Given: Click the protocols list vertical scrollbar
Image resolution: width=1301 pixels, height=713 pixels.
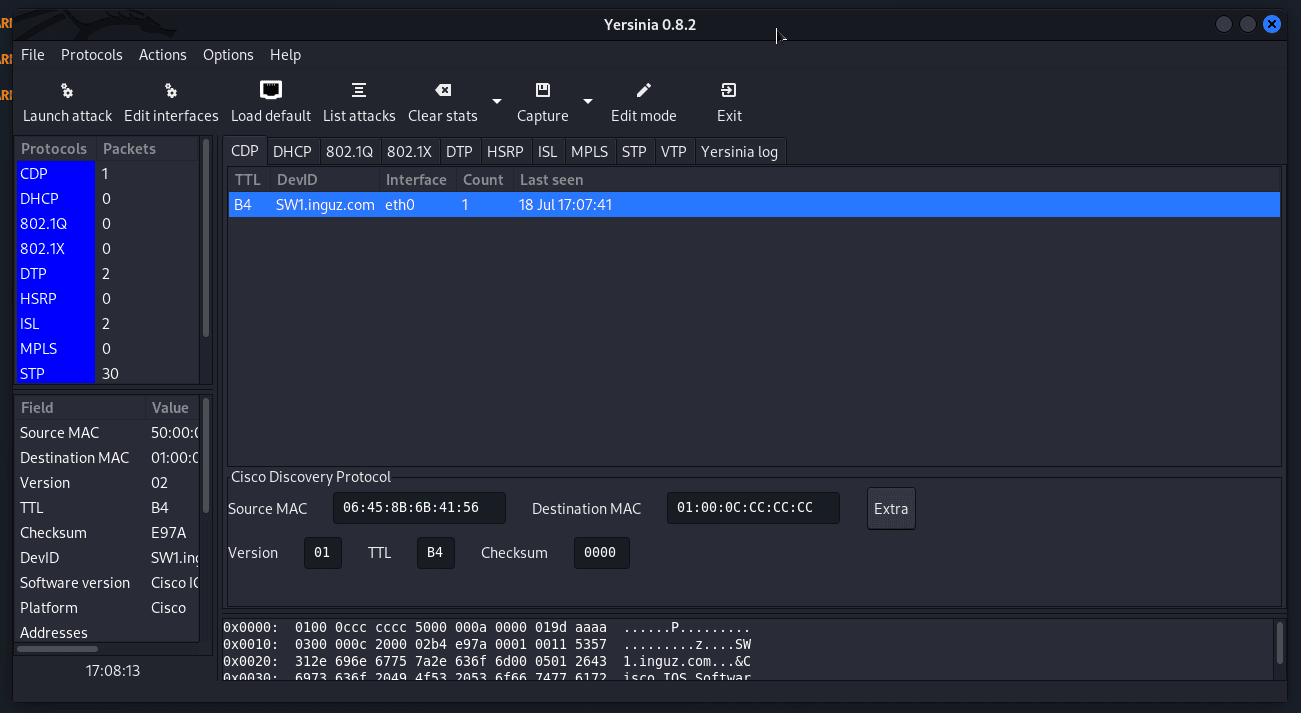Looking at the screenshot, I should click(x=206, y=240).
